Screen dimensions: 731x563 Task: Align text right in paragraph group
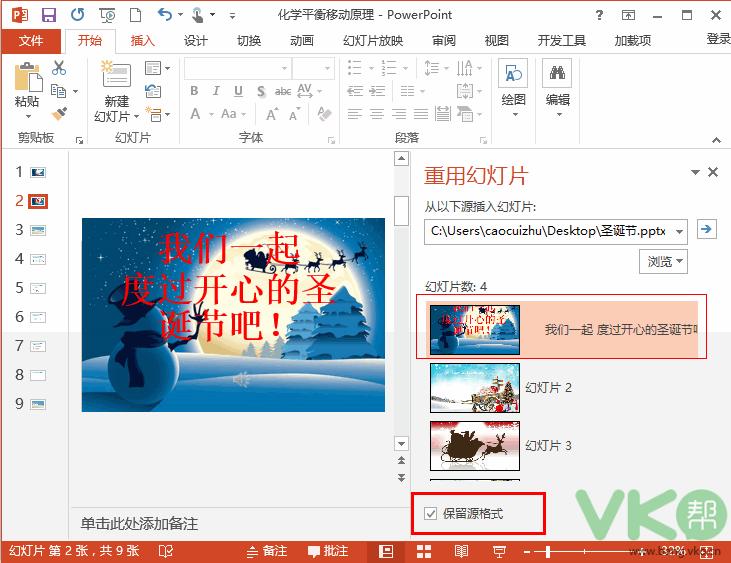coord(399,114)
